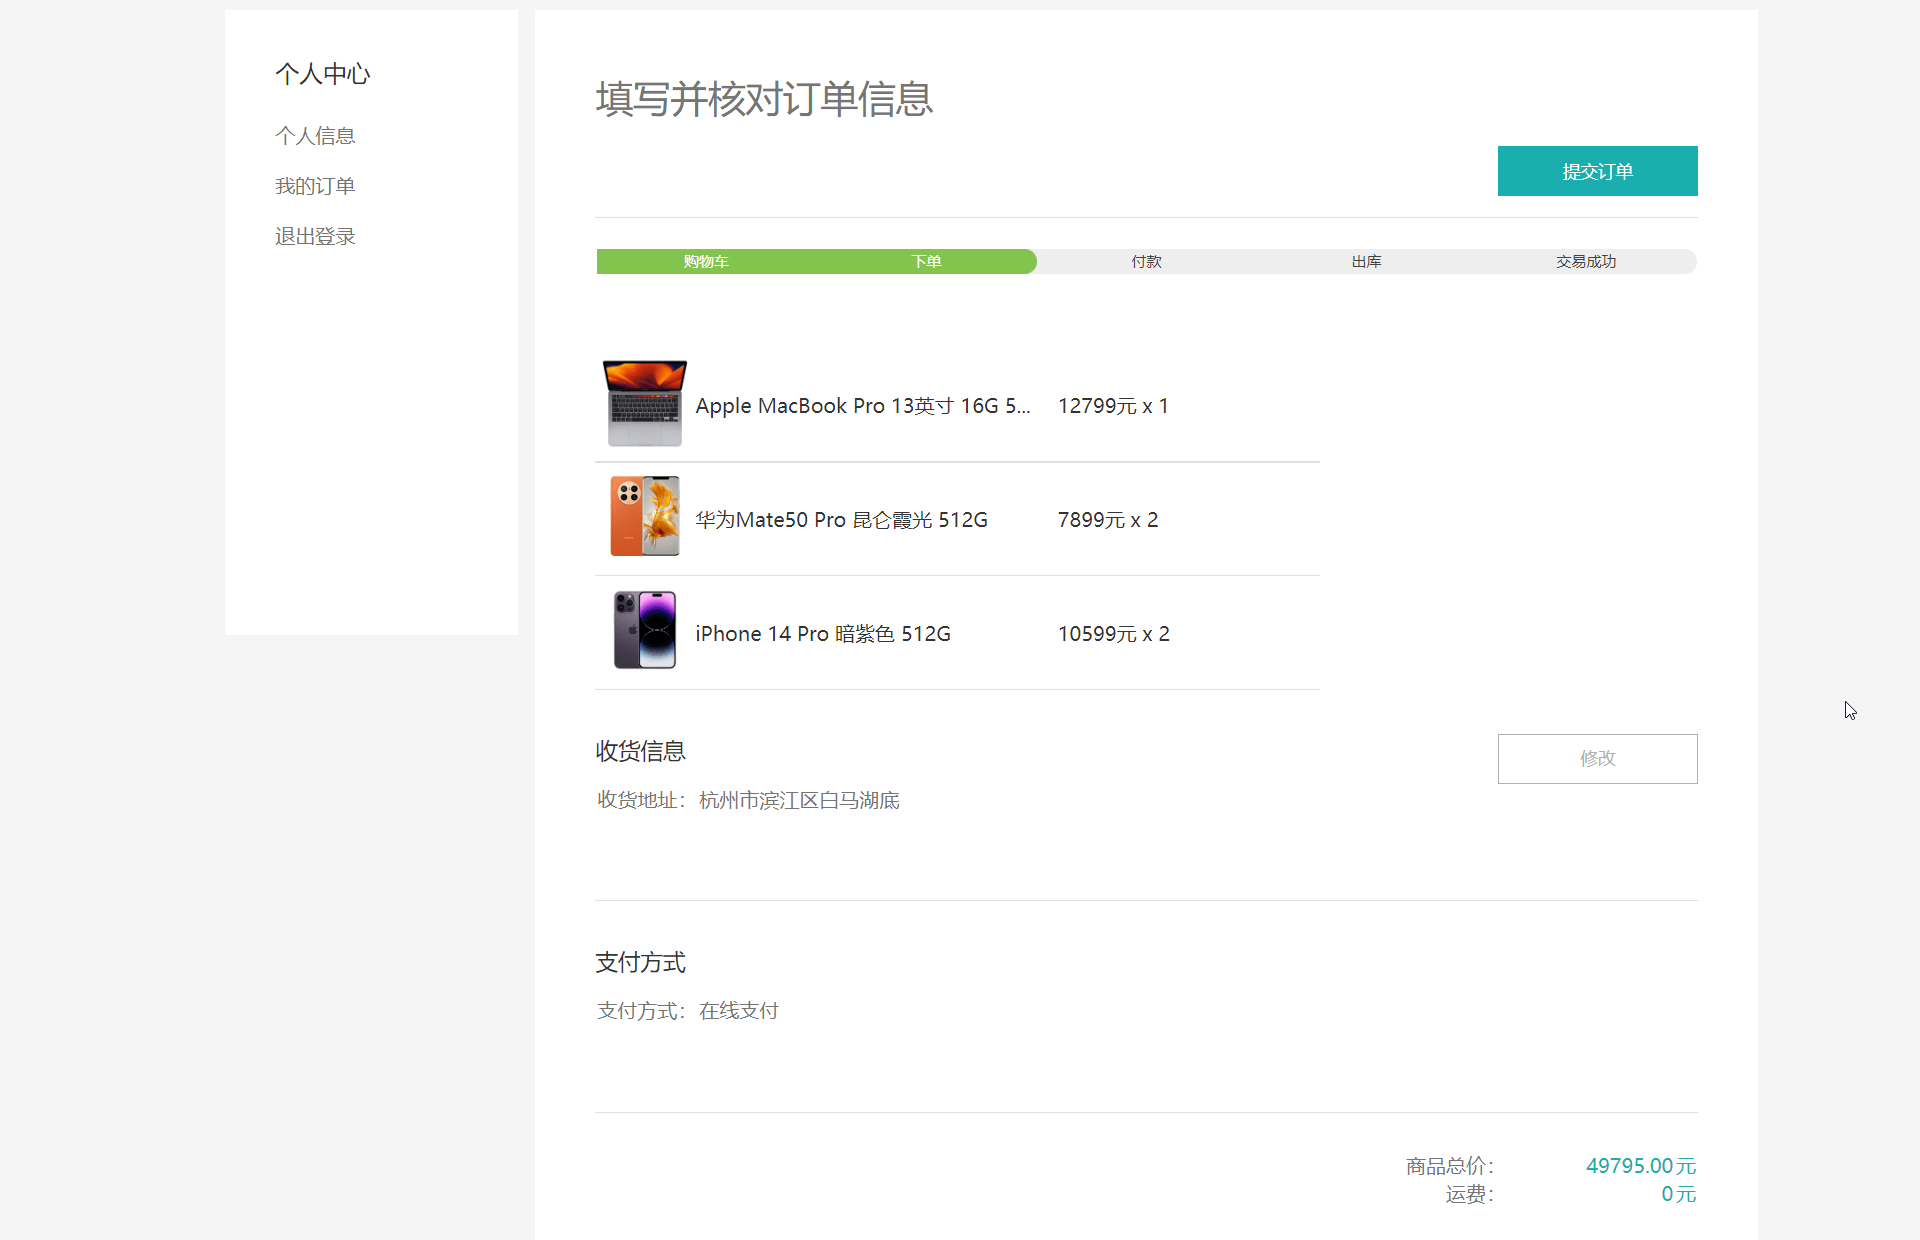
Task: Click the MacBook Pro product thumbnail
Action: [x=645, y=404]
